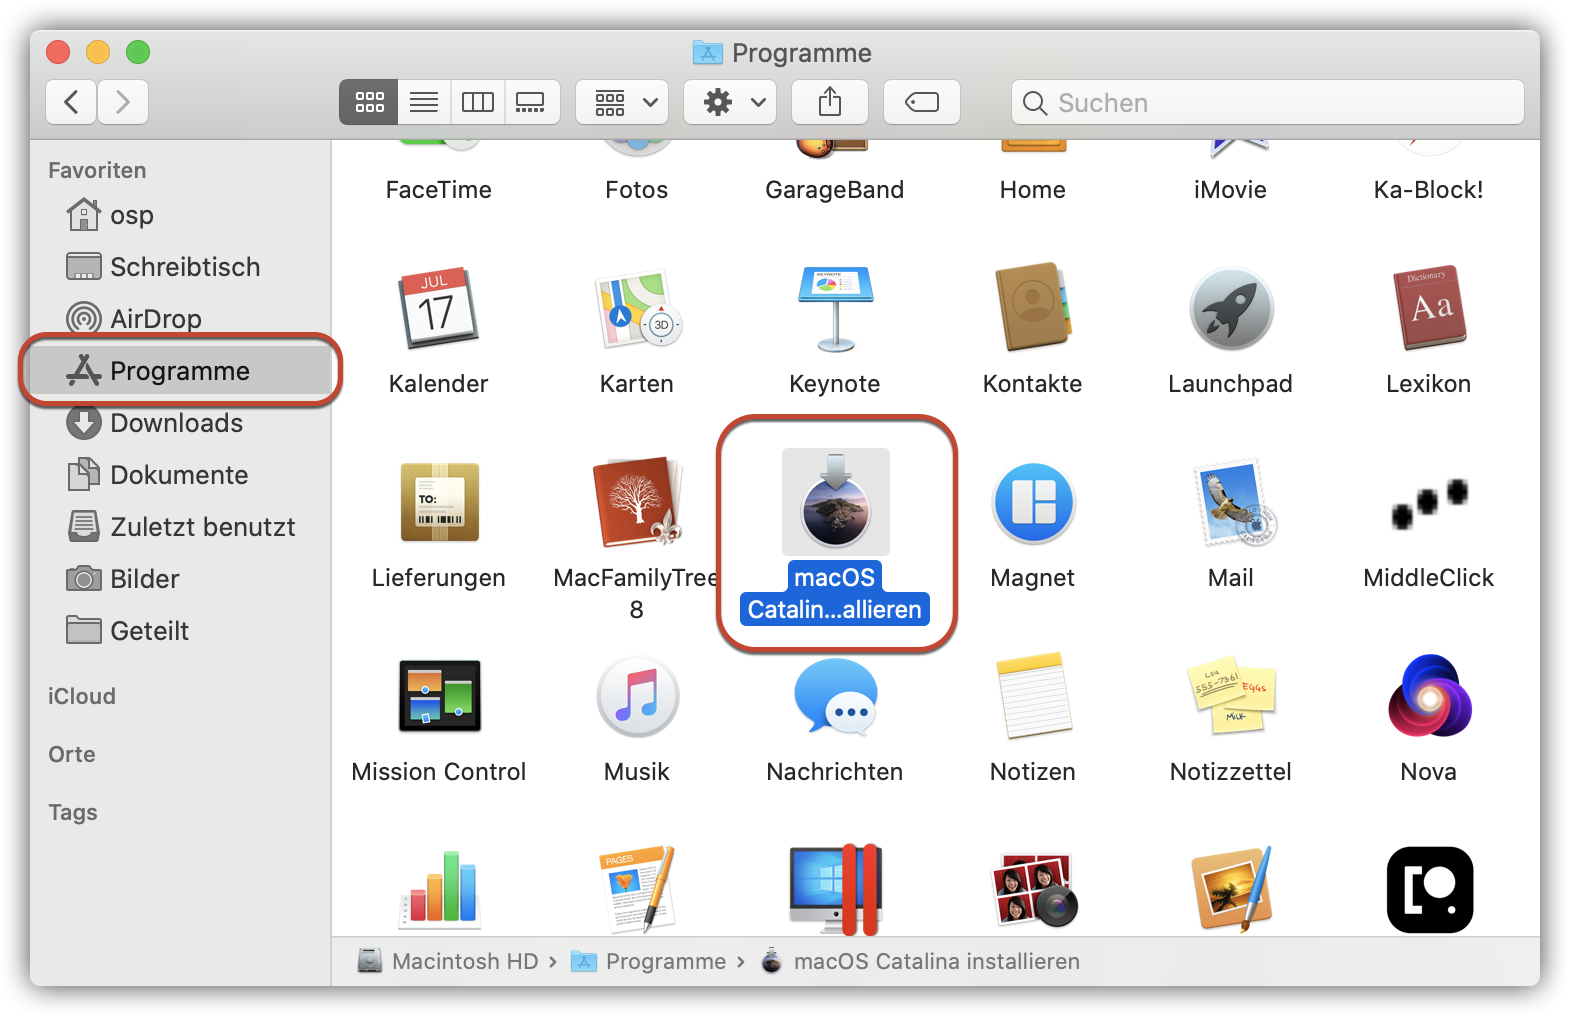1570x1016 pixels.
Task: Open the Notizzettel stickies icon
Action: 1231,696
